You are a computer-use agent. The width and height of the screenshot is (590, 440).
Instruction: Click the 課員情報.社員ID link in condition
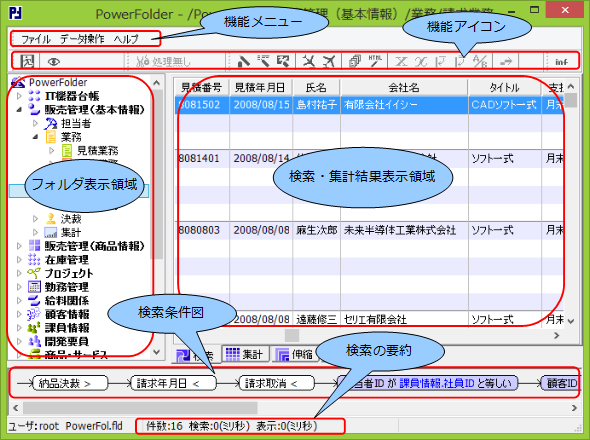tap(436, 383)
